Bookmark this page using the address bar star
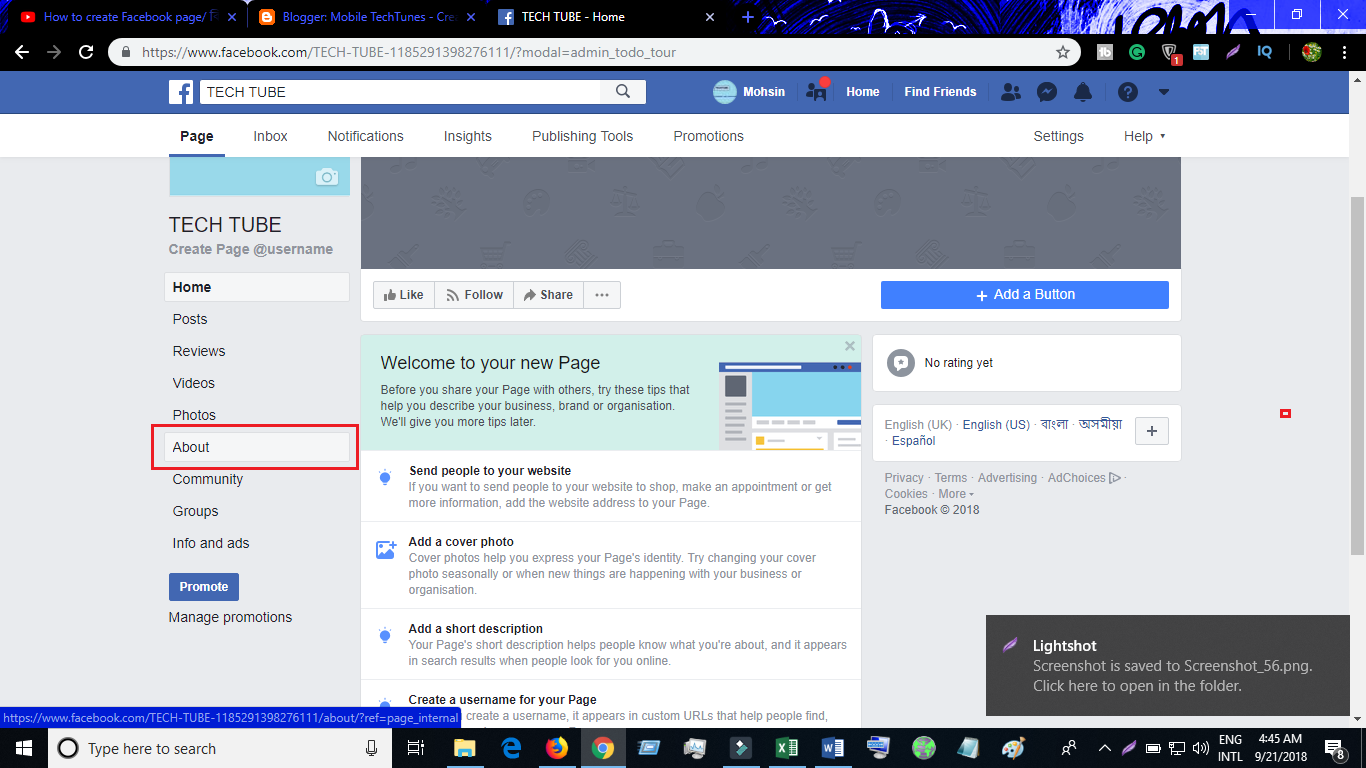Screen dimensions: 1366x768 (1064, 51)
